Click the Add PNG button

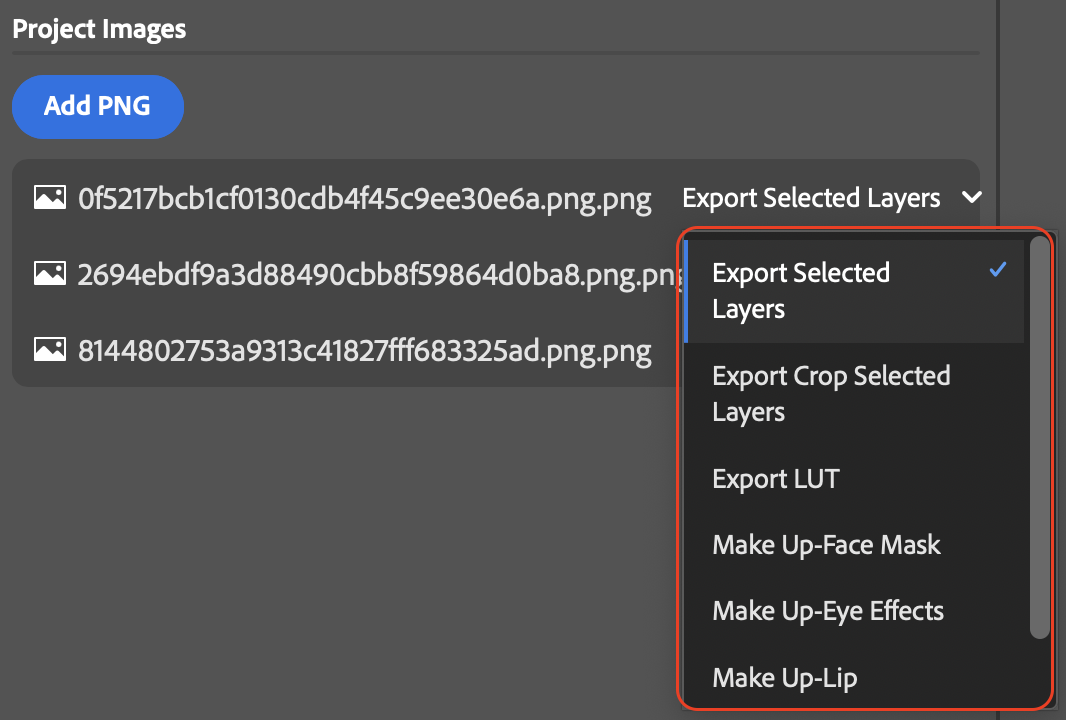point(98,107)
